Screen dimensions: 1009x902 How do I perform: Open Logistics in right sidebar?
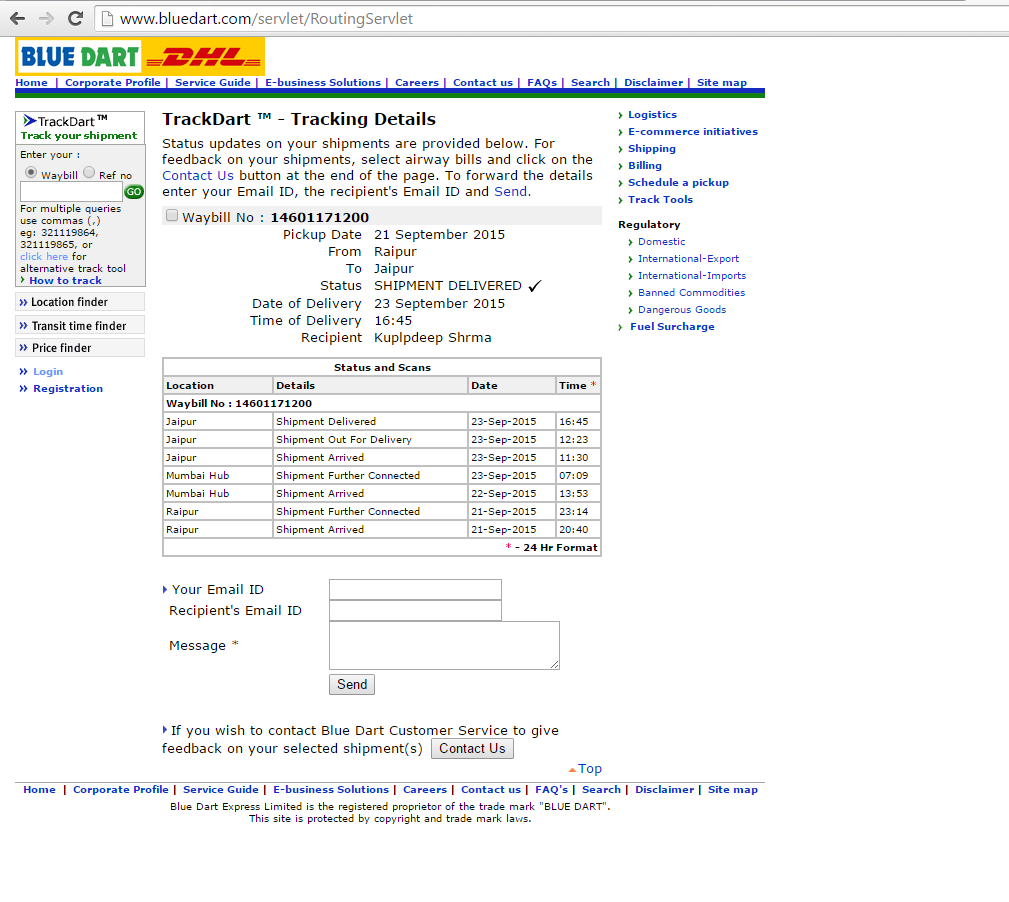pos(653,115)
